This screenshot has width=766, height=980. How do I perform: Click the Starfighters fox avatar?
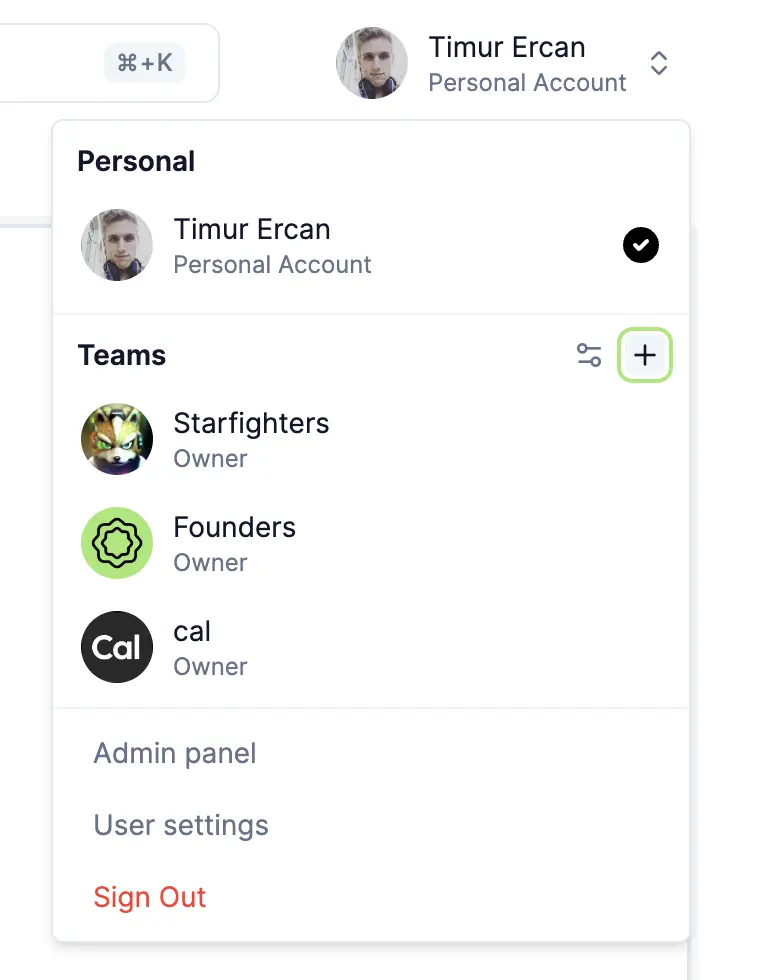(117, 439)
